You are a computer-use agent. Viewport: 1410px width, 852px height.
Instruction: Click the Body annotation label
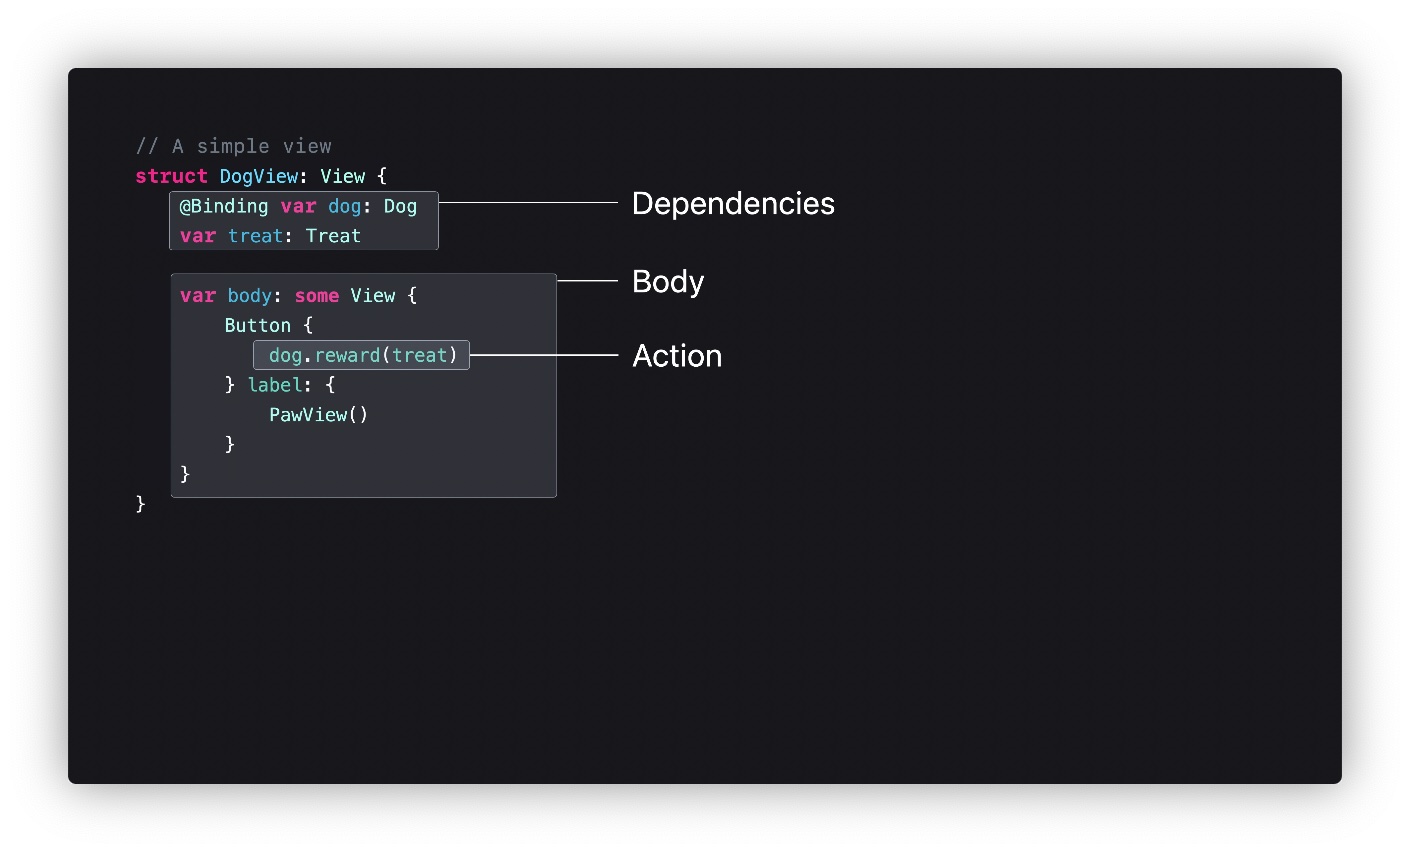coord(668,282)
